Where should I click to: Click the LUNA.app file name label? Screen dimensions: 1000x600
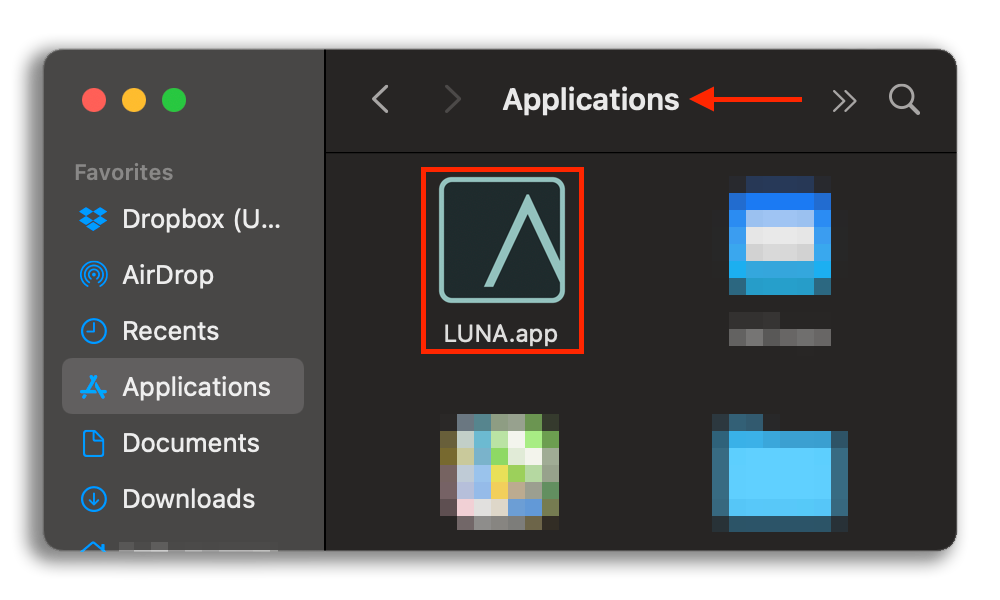(501, 333)
